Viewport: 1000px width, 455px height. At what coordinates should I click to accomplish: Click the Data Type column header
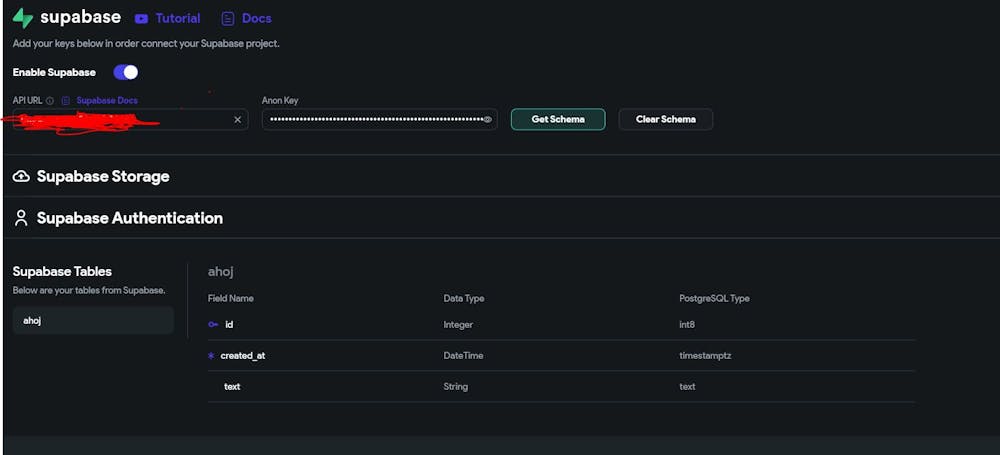464,298
